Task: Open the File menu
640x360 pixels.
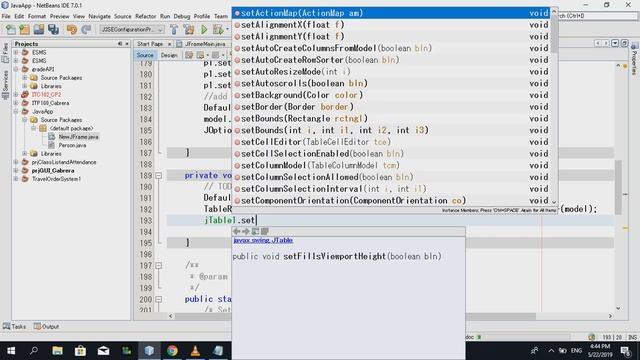Action: (6, 16)
